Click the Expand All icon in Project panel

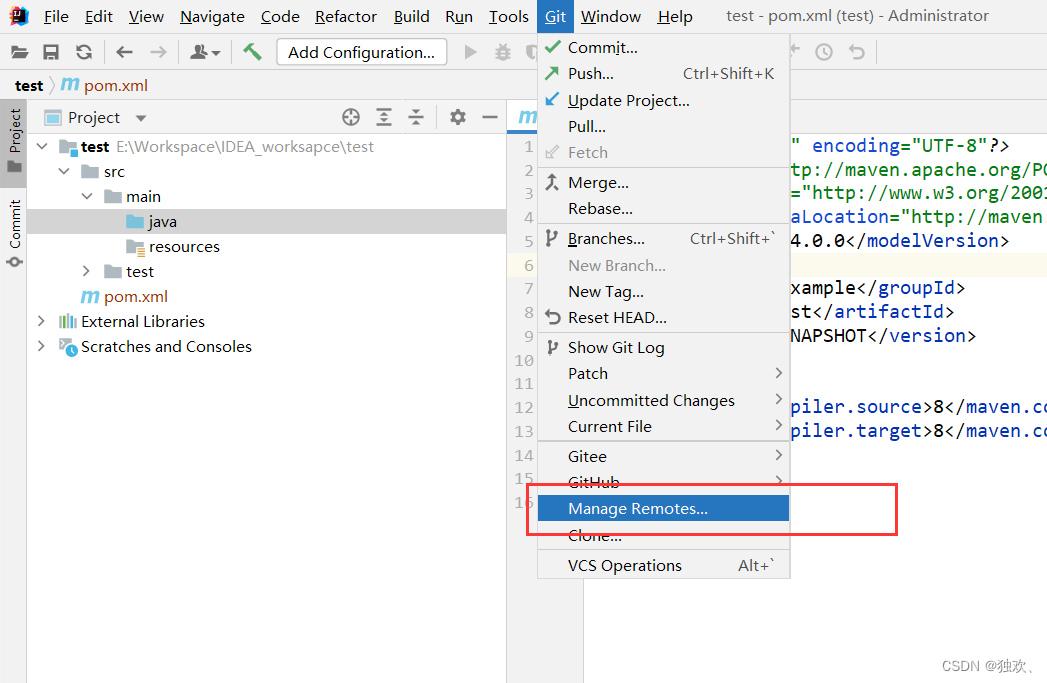tap(384, 118)
